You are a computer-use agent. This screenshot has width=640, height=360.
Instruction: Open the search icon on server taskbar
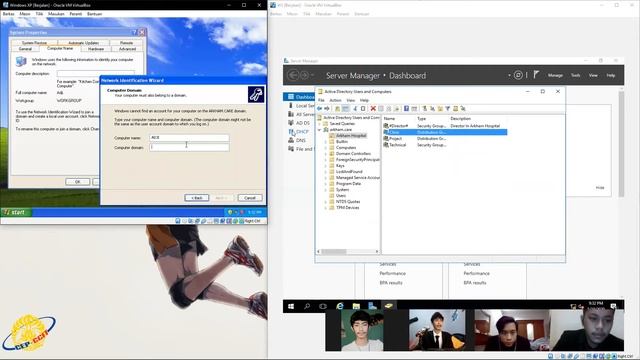coord(307,306)
